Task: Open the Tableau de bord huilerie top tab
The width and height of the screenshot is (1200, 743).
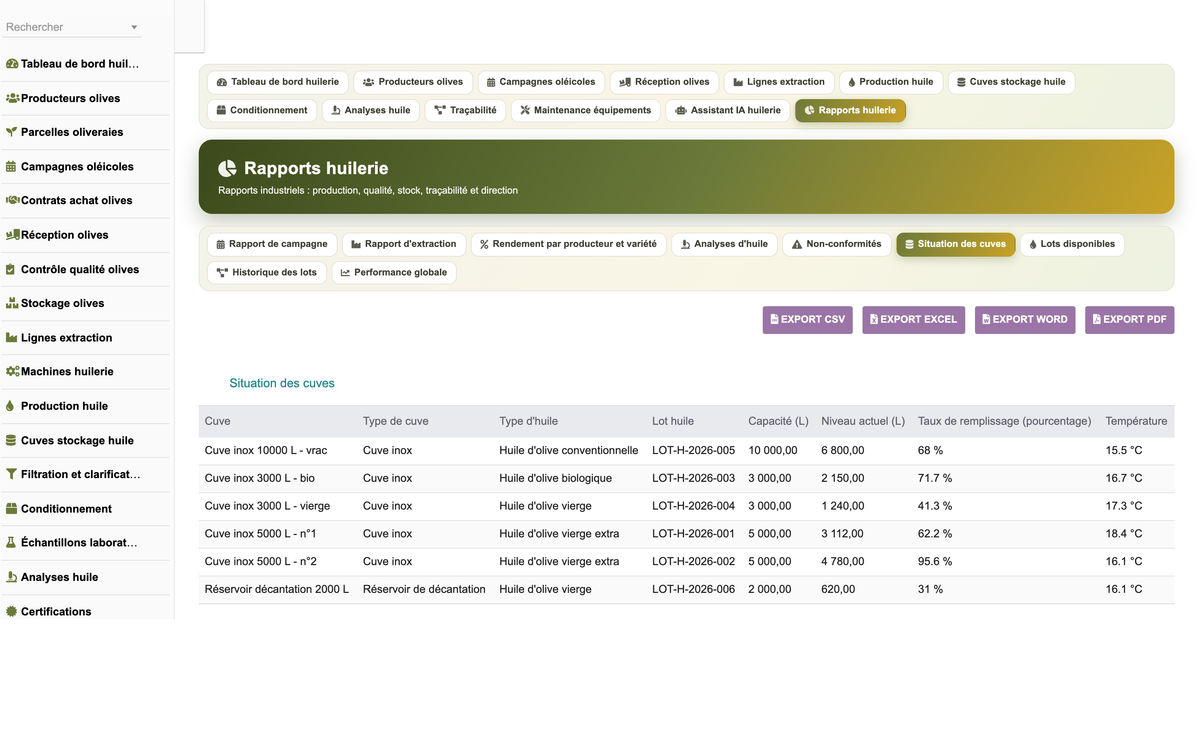Action: [278, 82]
